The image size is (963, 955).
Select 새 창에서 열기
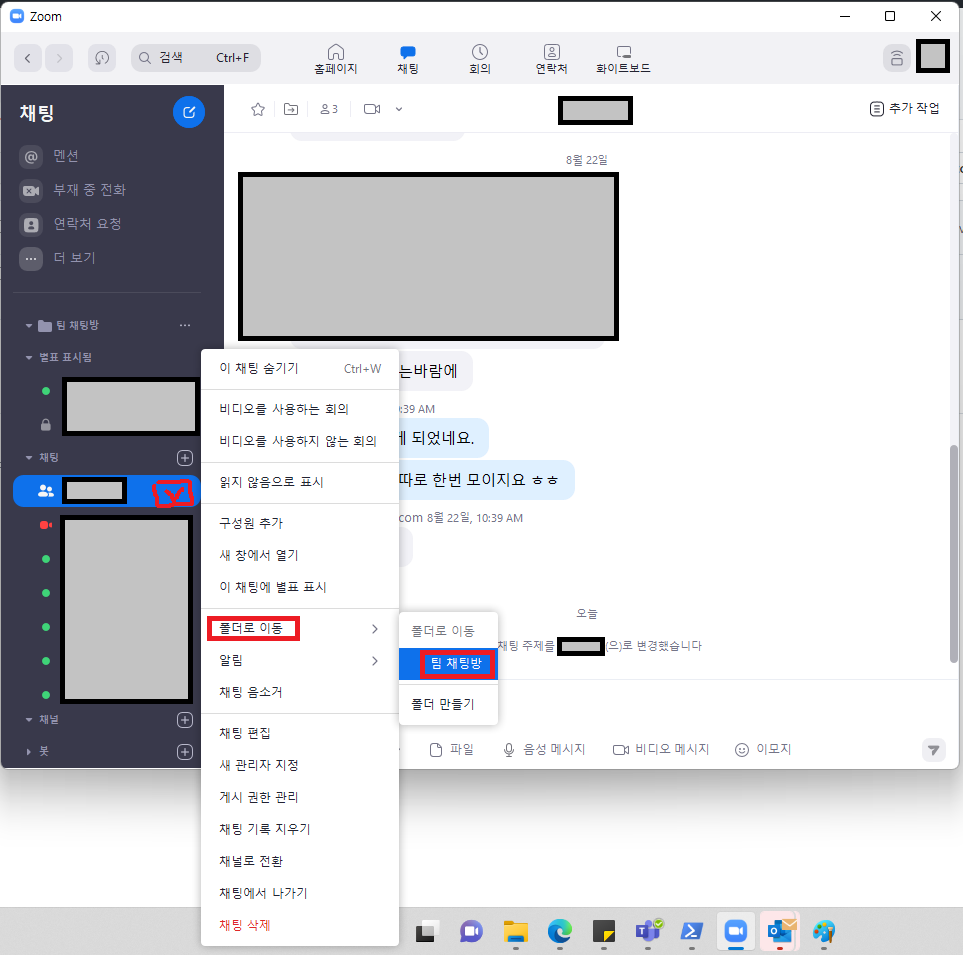(300, 555)
